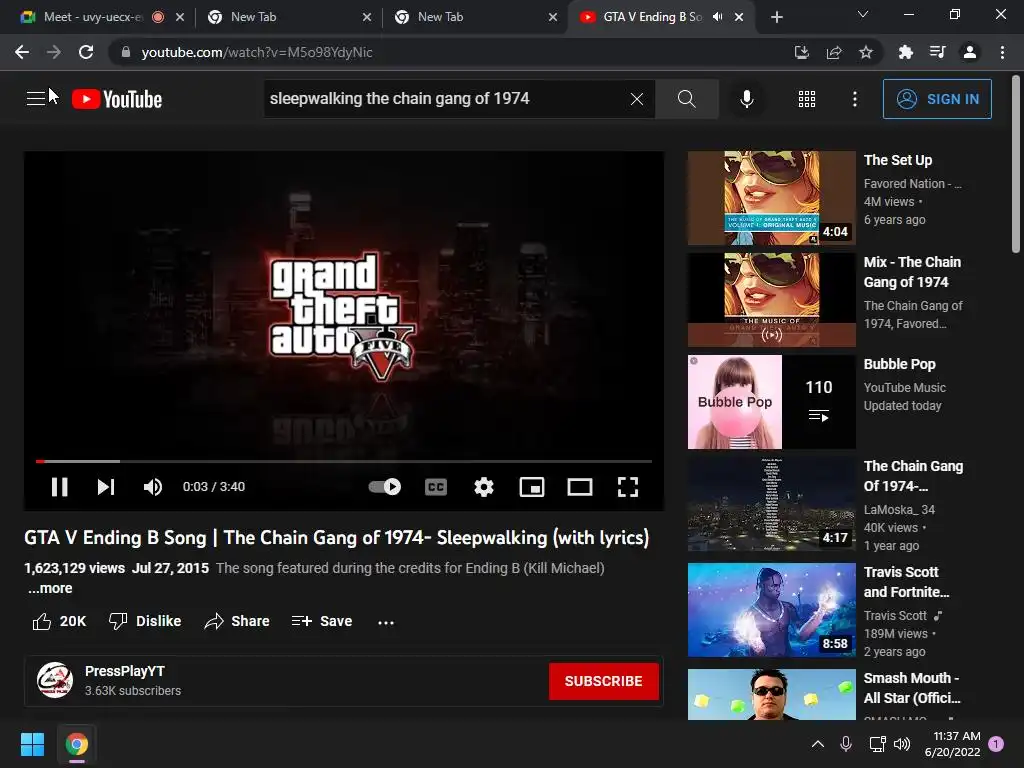
Task: Skip to next video
Action: [106, 487]
